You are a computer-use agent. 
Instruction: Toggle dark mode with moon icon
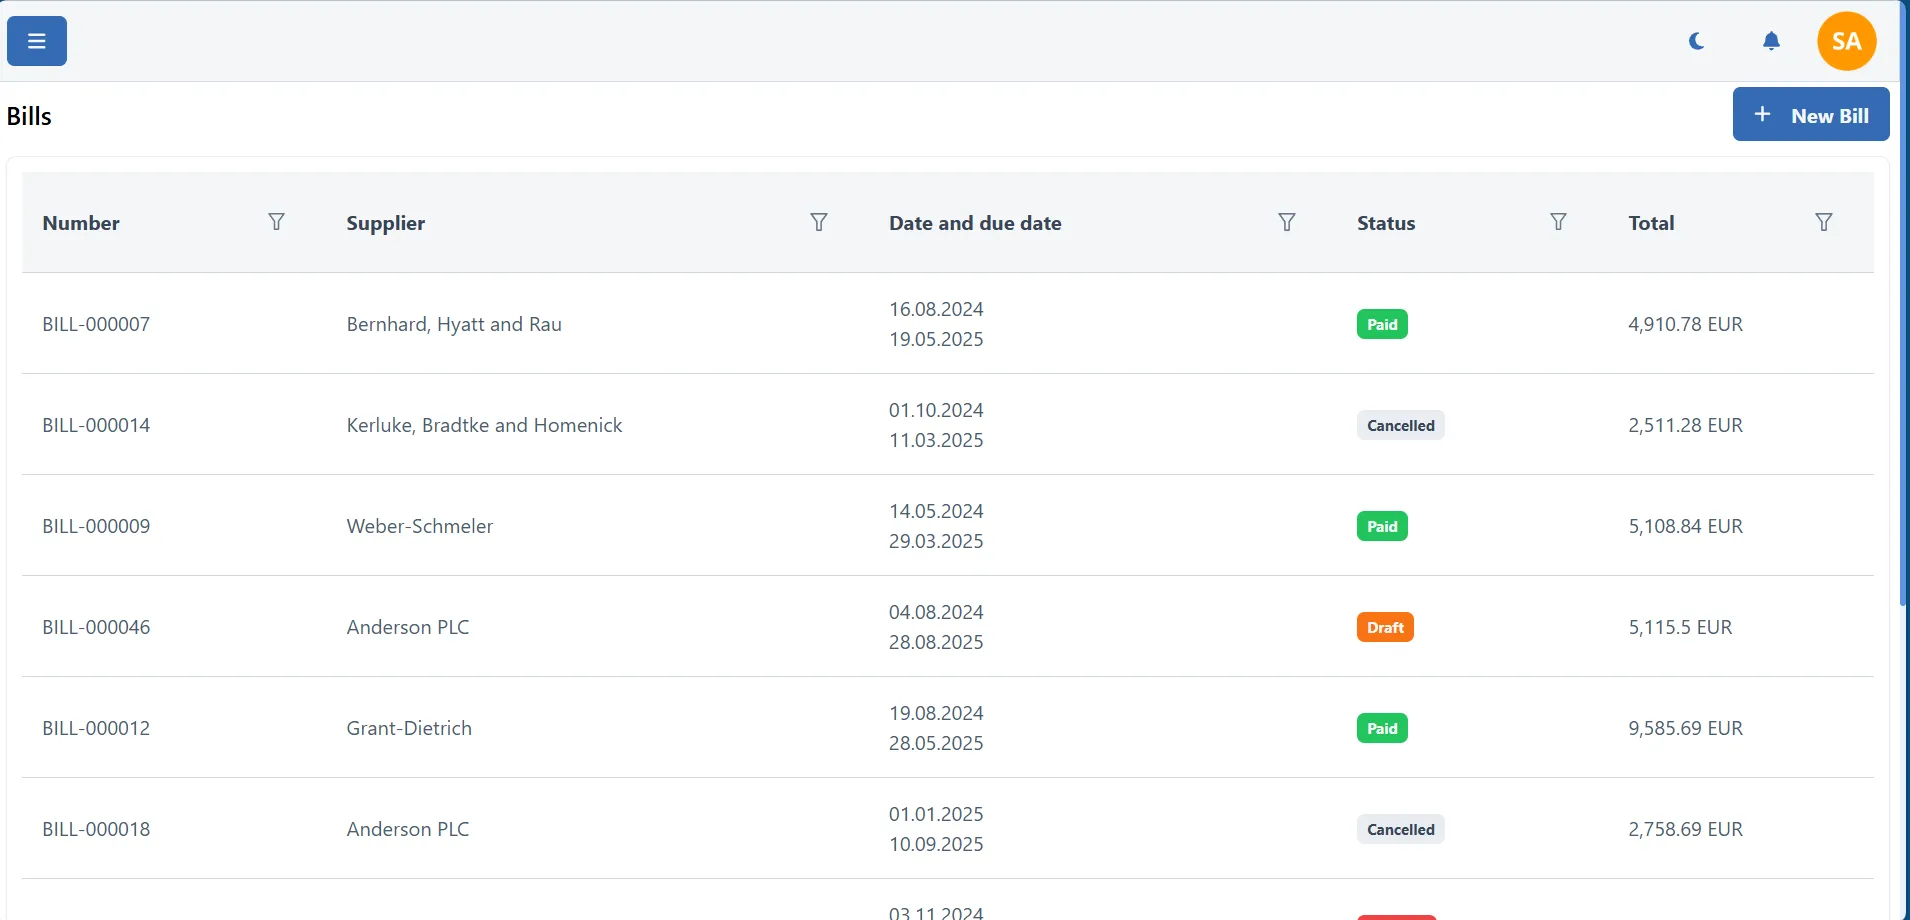tap(1696, 41)
